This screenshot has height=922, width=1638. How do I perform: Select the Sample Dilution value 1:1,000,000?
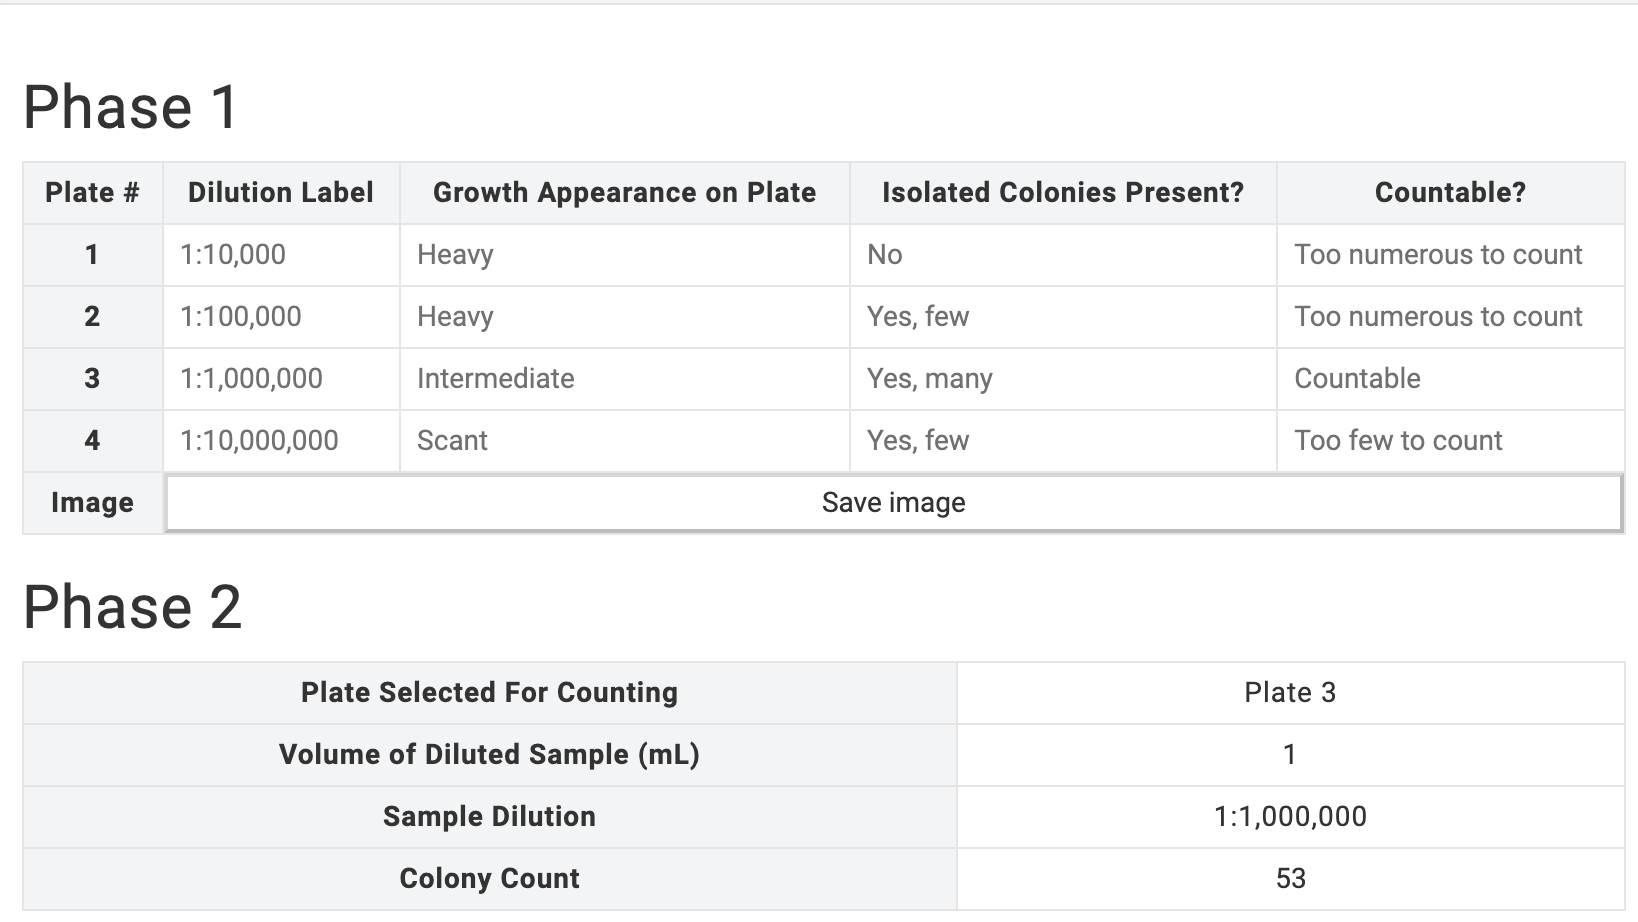pos(1290,817)
